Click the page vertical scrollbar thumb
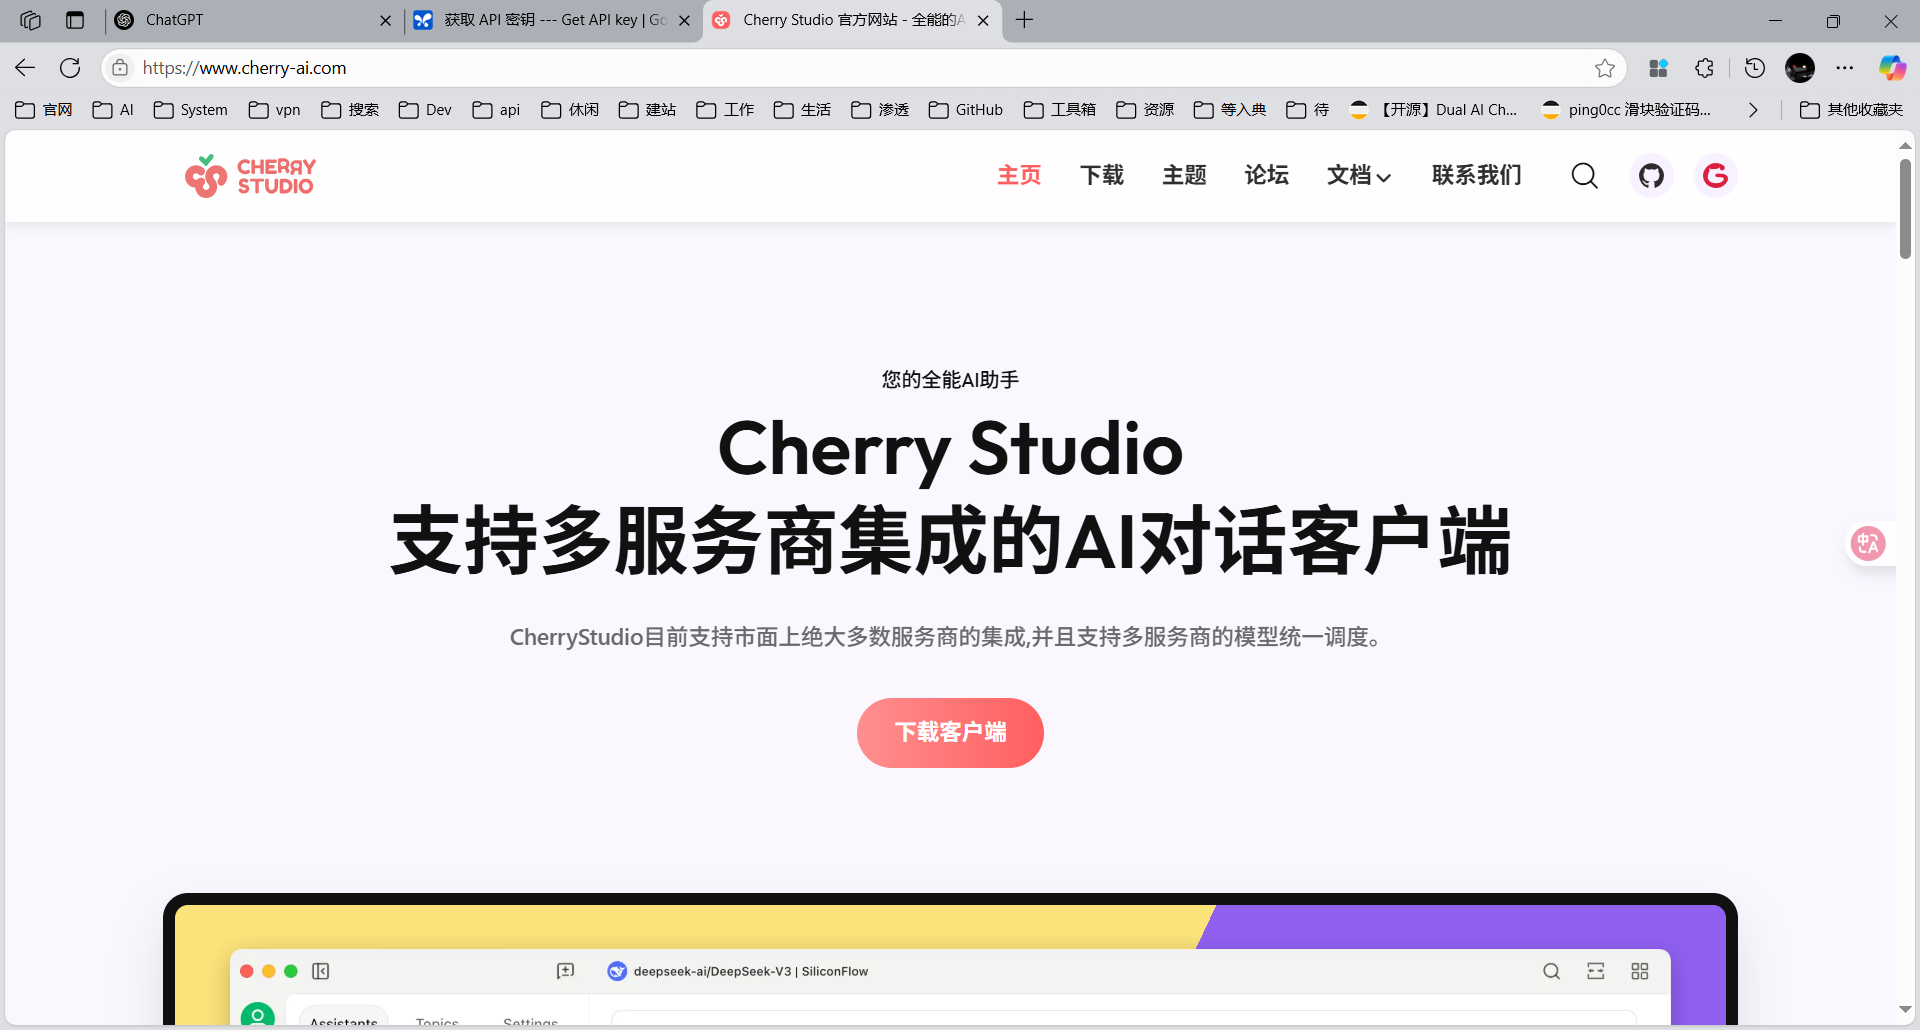Image resolution: width=1920 pixels, height=1030 pixels. tap(1905, 208)
